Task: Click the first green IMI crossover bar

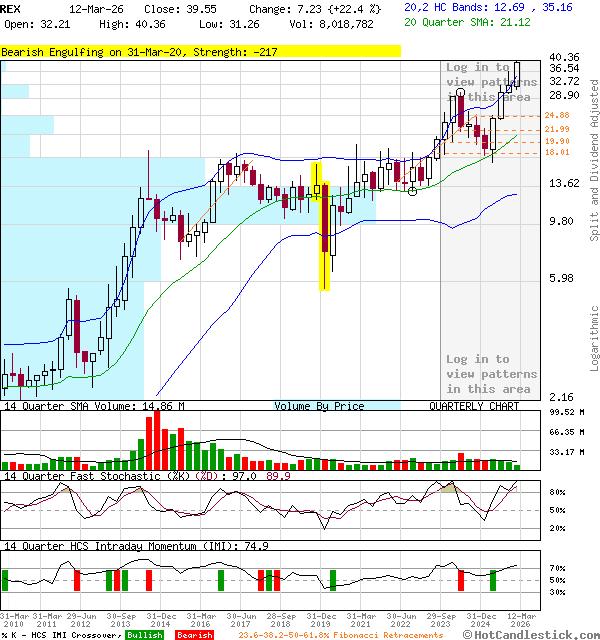Action: 4,580
